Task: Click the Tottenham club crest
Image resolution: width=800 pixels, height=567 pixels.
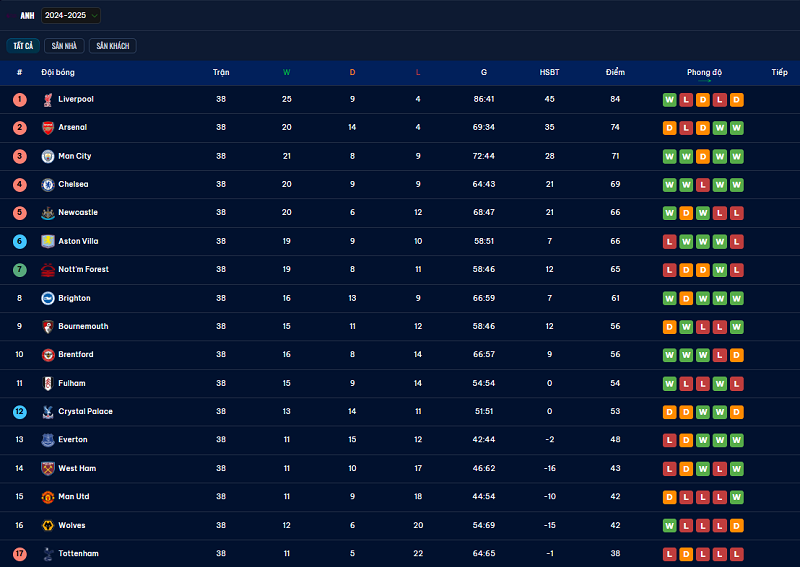Action: 48,554
